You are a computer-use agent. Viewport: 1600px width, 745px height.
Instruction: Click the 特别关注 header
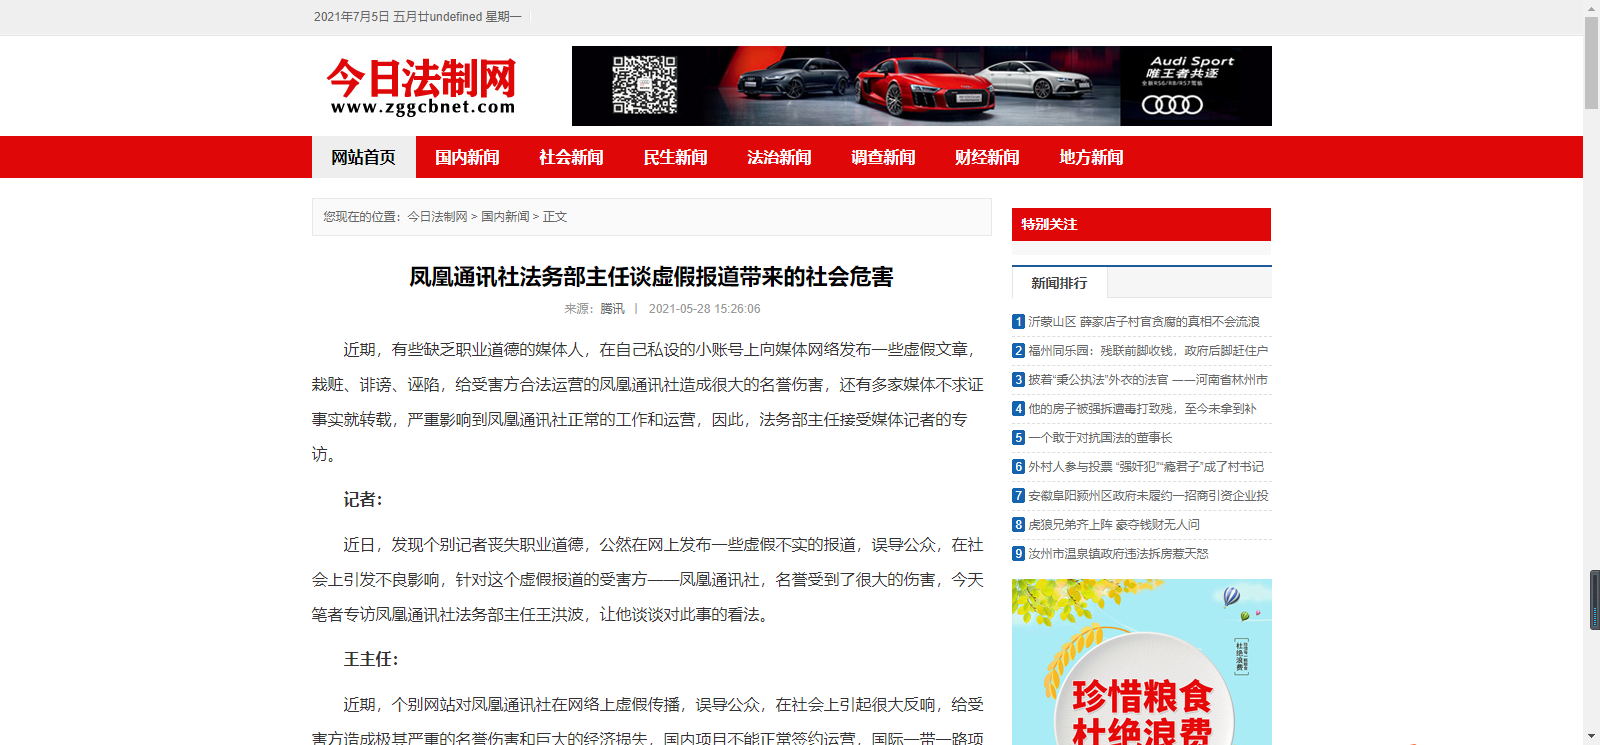1141,224
